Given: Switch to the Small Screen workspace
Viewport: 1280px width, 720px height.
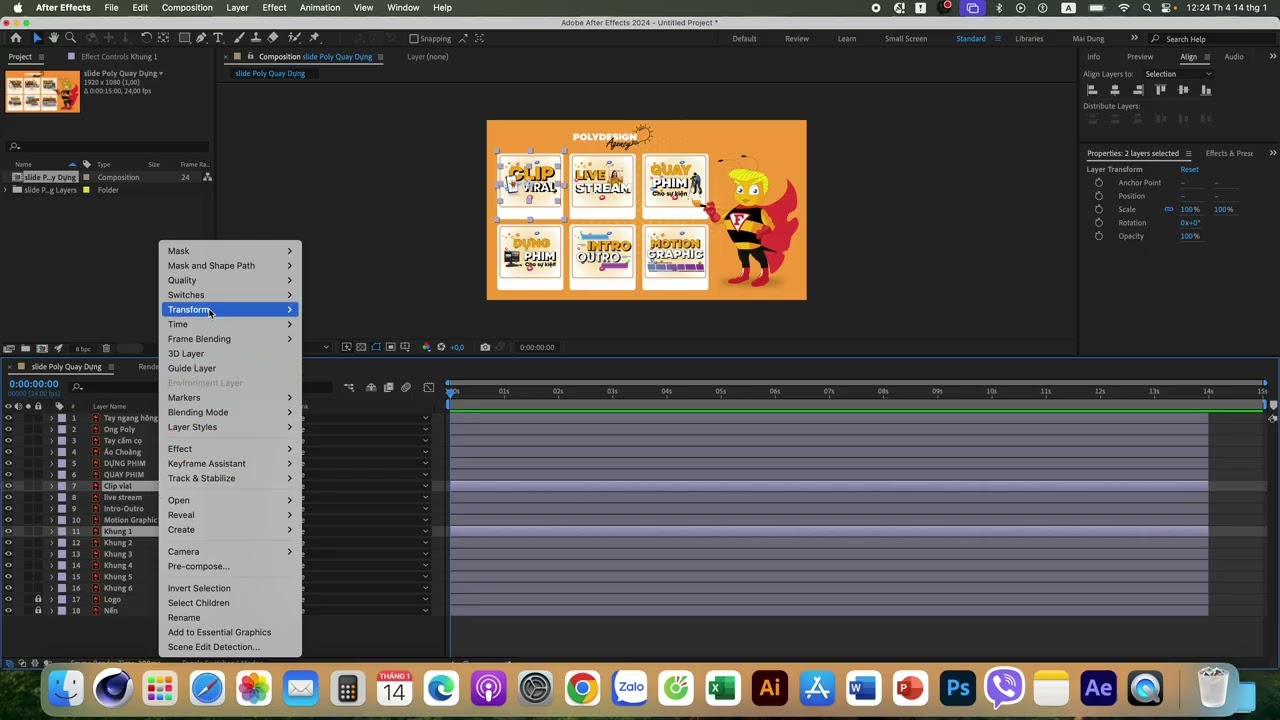Looking at the screenshot, I should pyautogui.click(x=906, y=39).
